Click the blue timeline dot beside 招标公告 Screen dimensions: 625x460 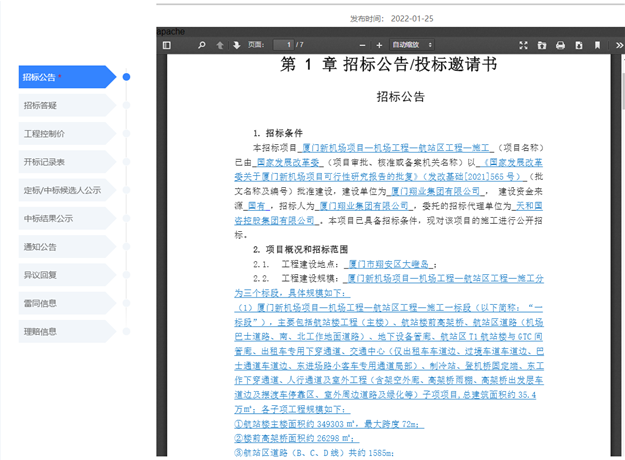pos(126,77)
